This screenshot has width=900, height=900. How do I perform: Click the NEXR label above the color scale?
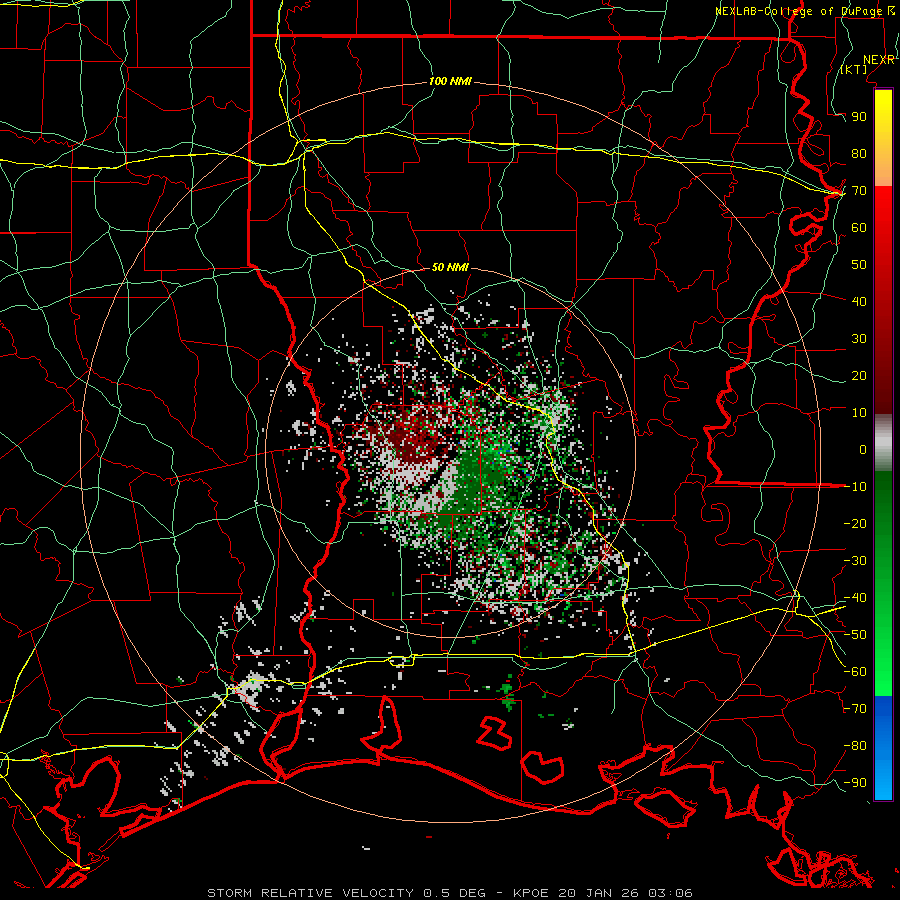[879, 60]
